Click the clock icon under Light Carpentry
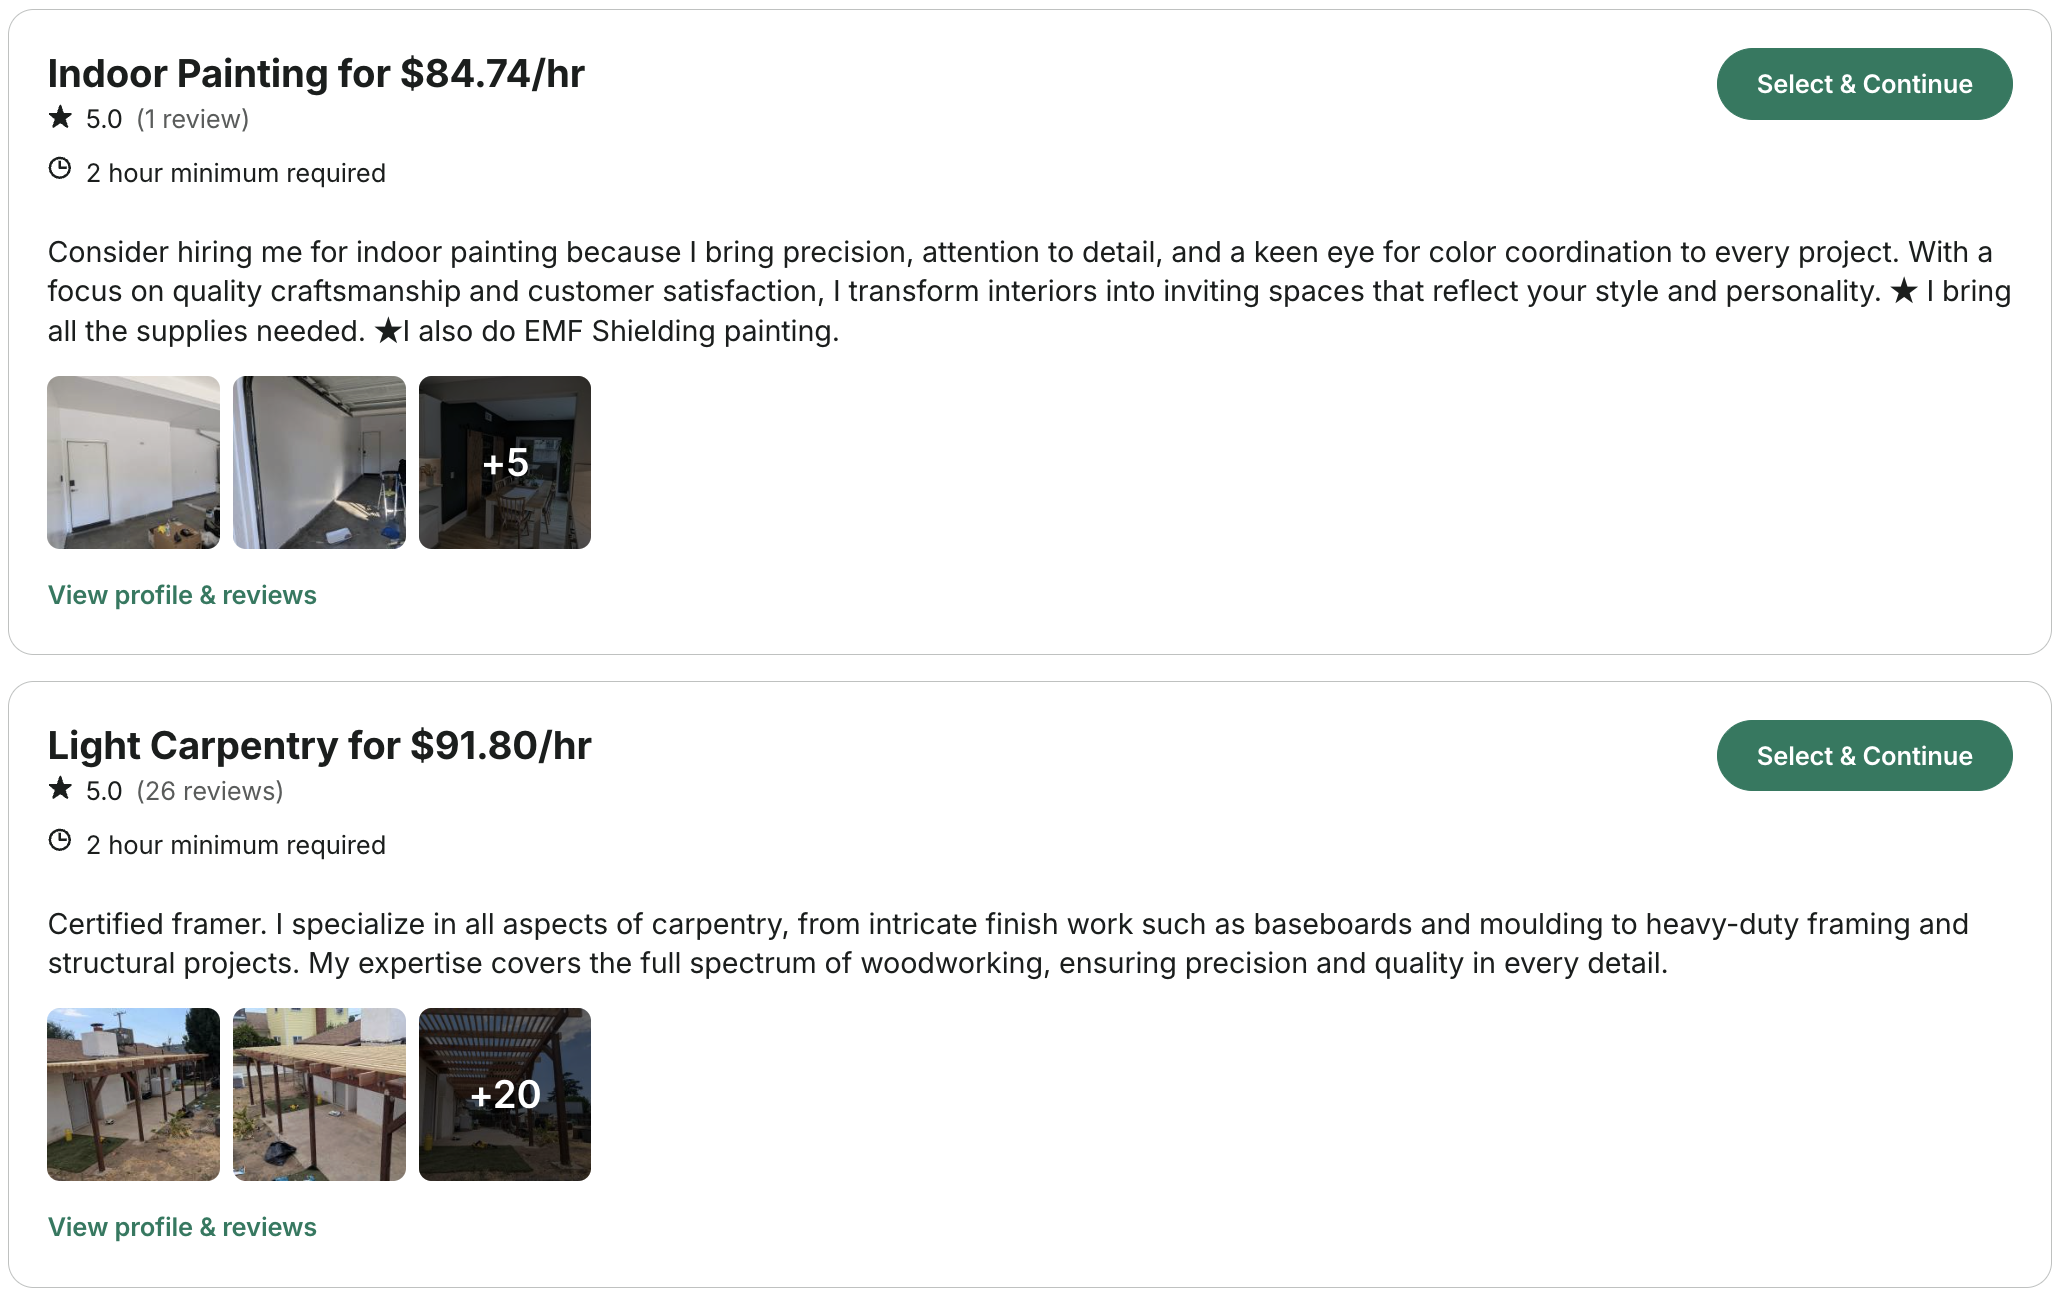Screen dimensions: 2062x1294 coord(60,841)
